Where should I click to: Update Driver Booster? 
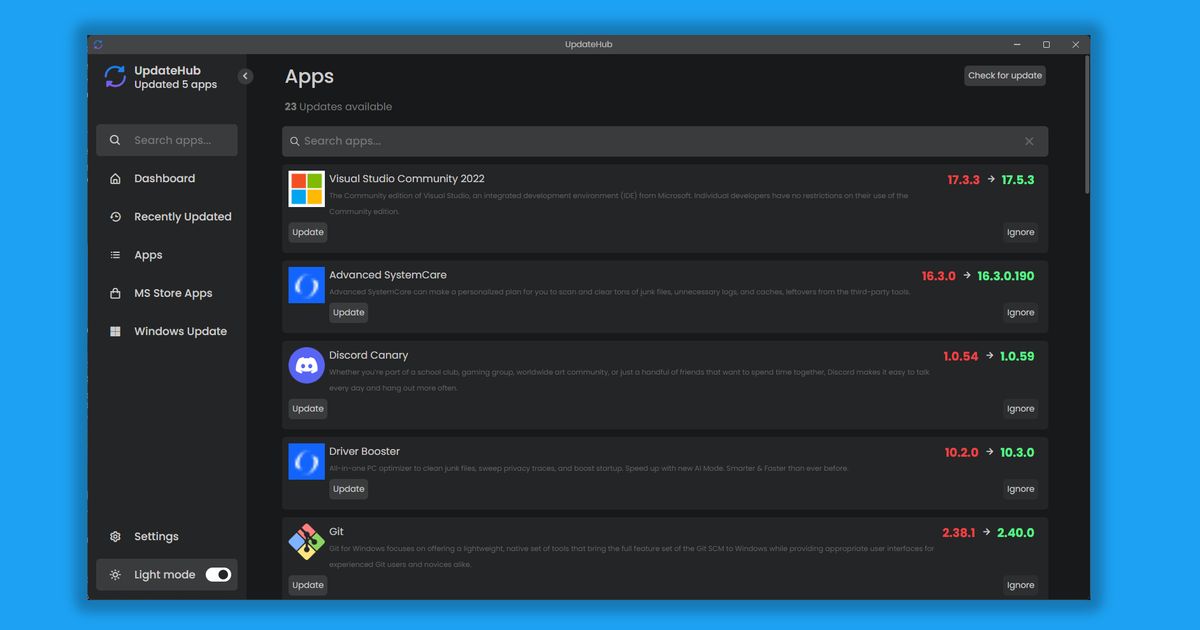tap(348, 489)
